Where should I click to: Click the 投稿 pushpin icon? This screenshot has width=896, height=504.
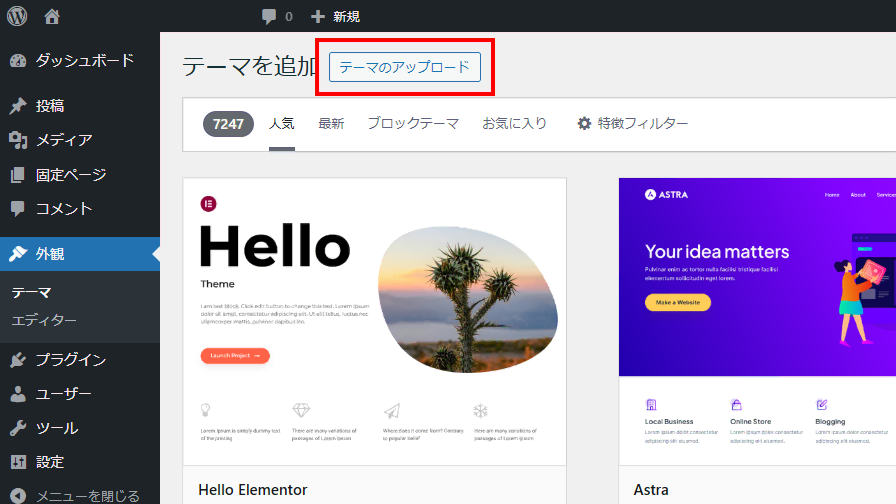point(18,106)
